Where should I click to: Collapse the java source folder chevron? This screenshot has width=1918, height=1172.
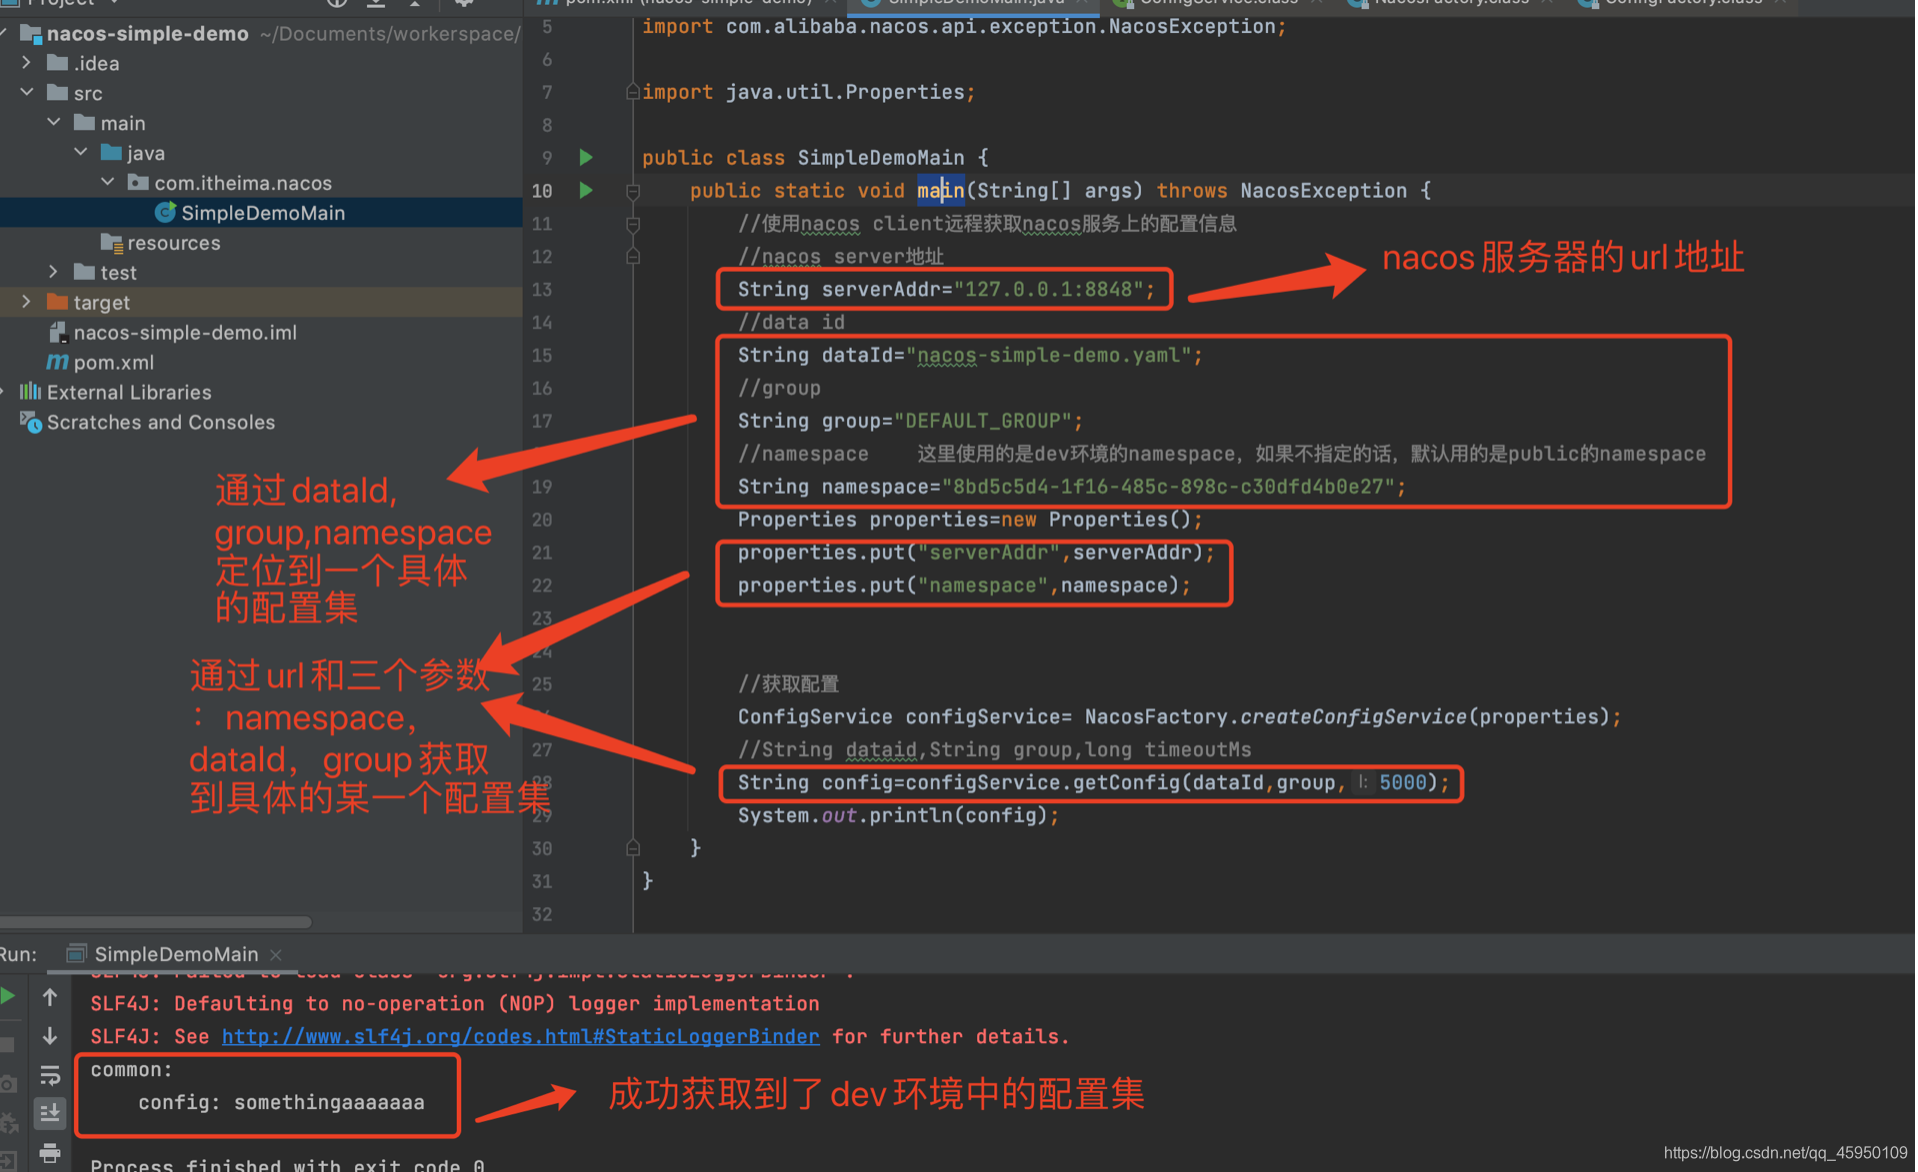click(81, 152)
